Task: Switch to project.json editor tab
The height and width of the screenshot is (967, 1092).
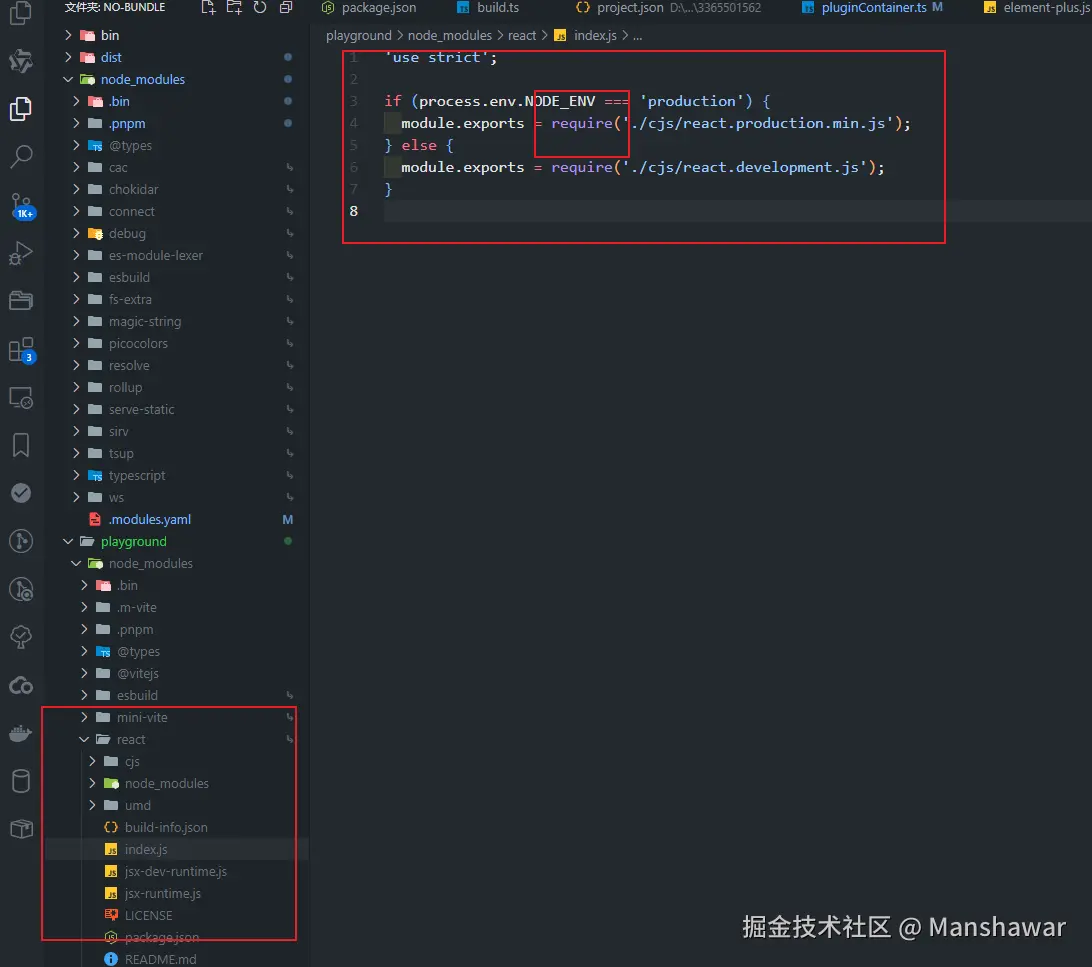Action: pos(669,8)
